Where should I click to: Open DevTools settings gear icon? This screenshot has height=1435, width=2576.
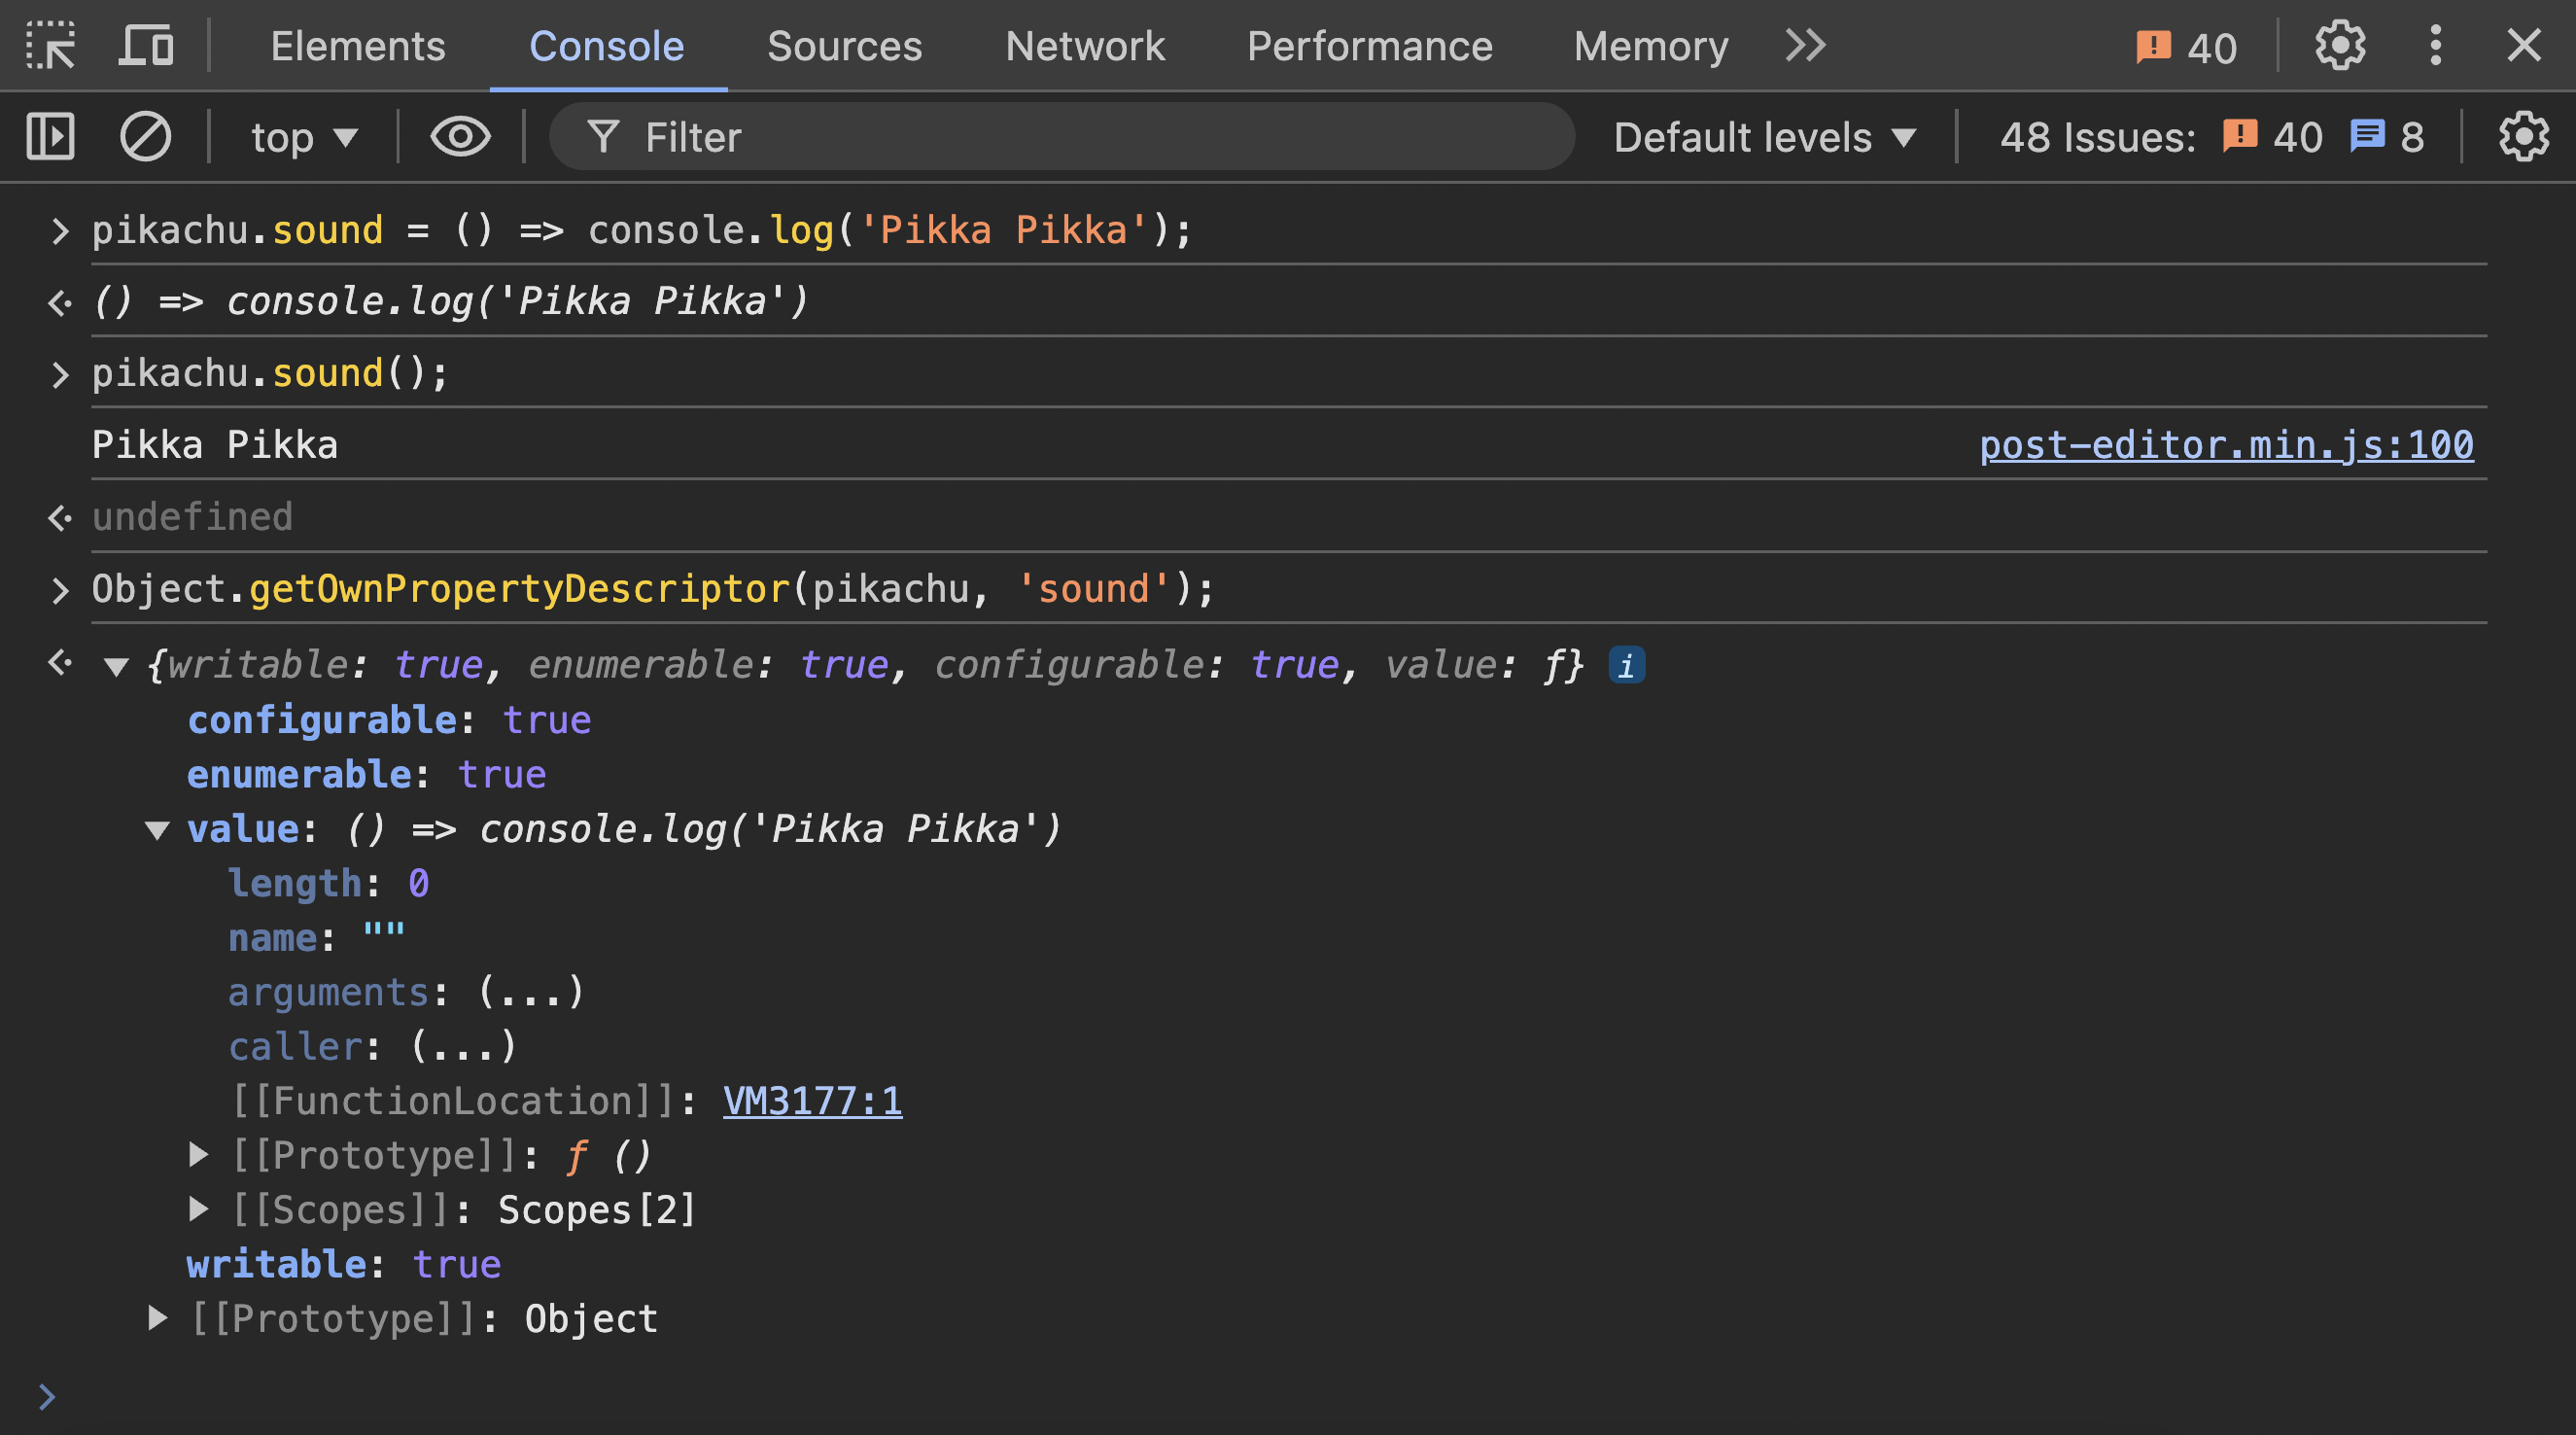2340,46
